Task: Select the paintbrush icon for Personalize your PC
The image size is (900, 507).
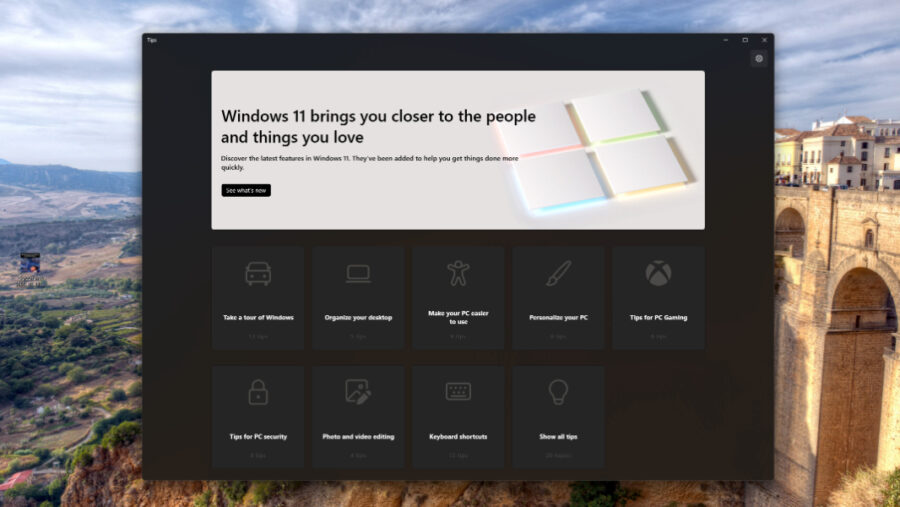Action: [558, 273]
